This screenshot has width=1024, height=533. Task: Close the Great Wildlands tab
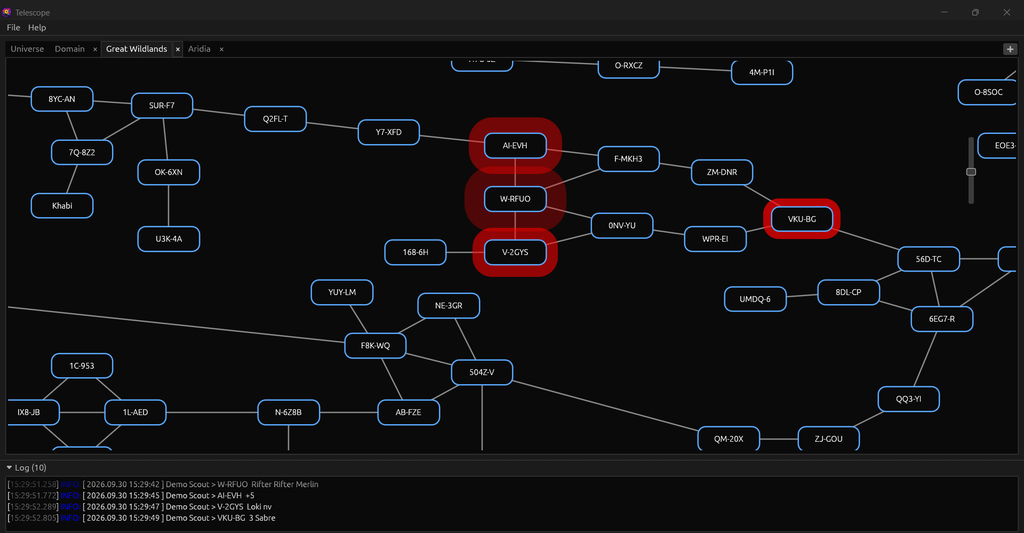click(x=178, y=49)
